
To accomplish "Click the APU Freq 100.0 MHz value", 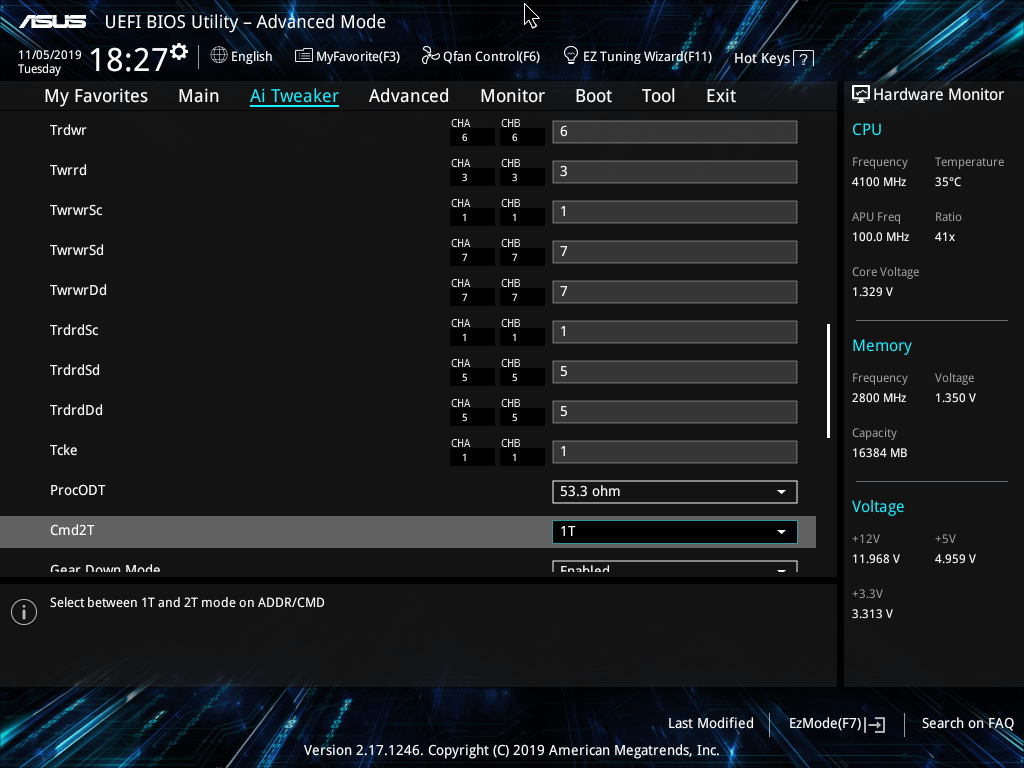I will (880, 237).
